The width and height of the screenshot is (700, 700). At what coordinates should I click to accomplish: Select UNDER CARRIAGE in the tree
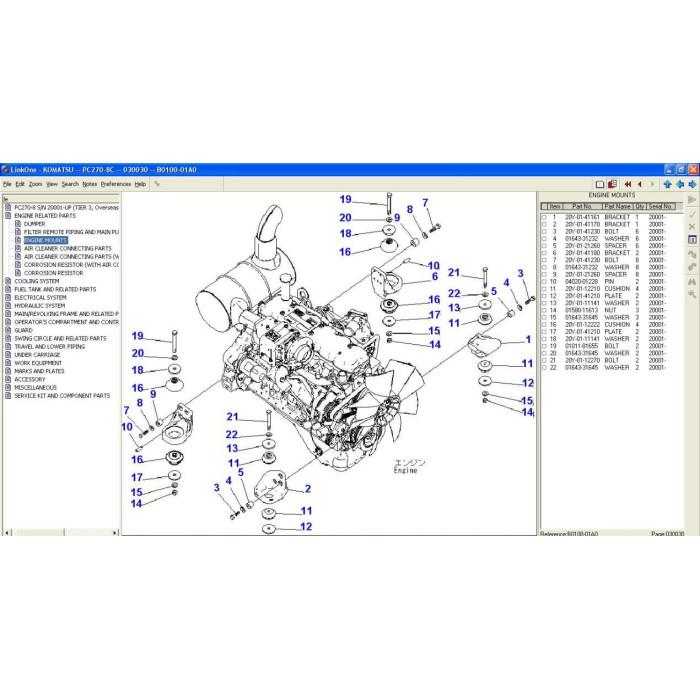coord(37,354)
